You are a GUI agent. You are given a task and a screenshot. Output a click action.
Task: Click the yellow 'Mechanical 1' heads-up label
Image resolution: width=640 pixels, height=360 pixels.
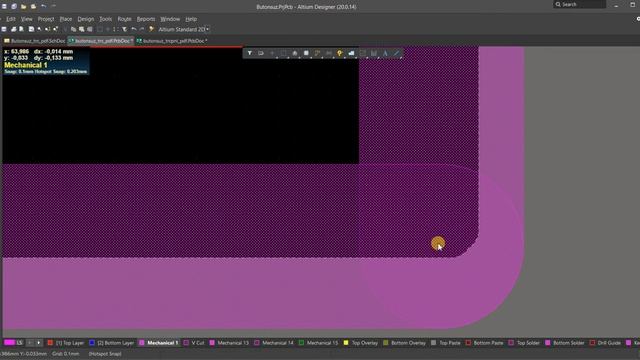26,65
